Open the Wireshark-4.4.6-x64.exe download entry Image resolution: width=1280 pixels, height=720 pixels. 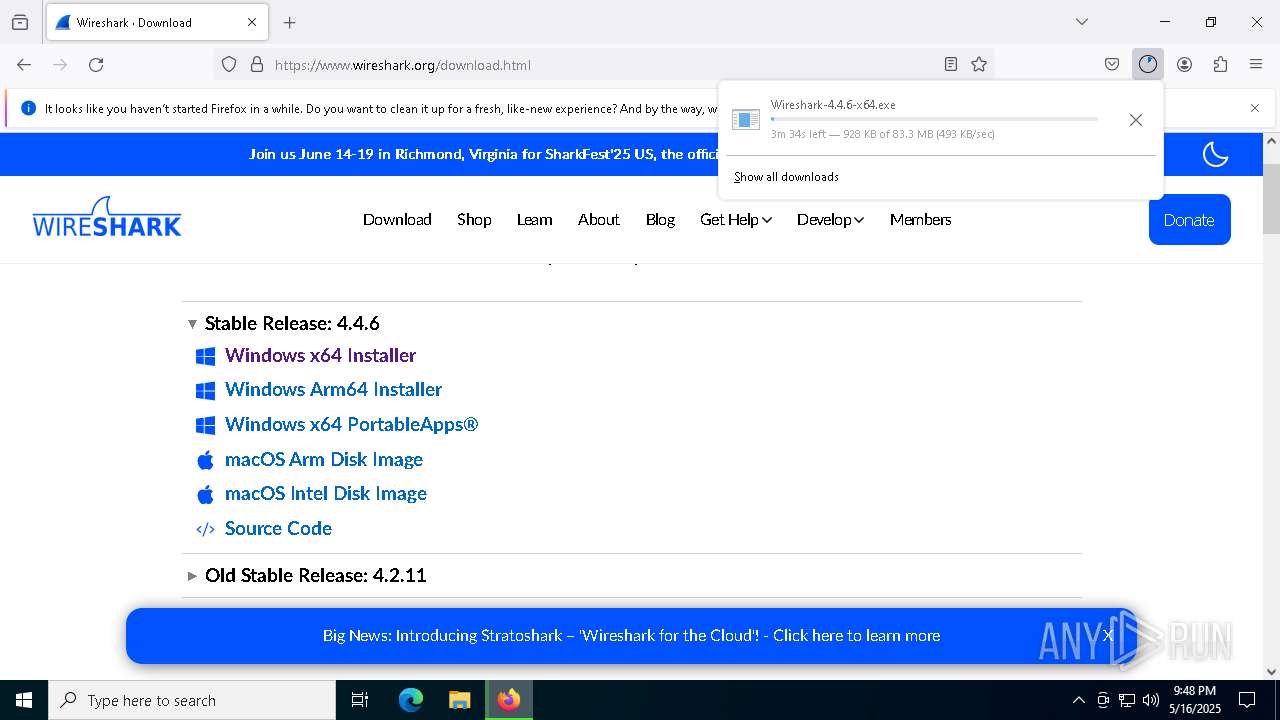tap(915, 119)
